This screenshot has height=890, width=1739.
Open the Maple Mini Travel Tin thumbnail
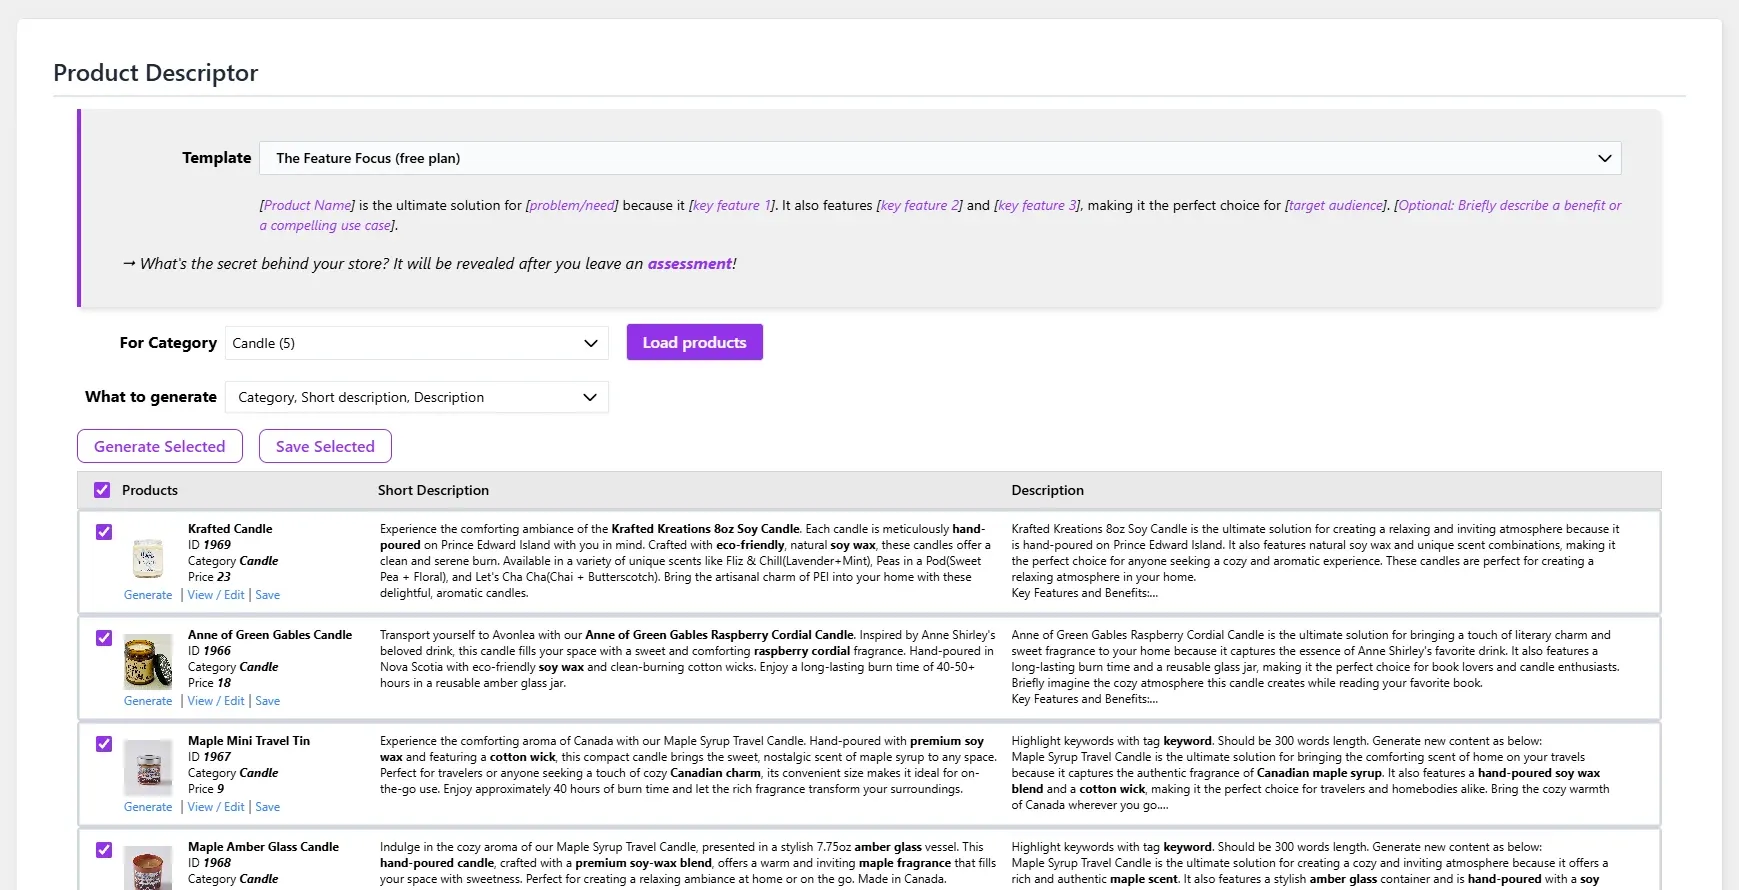tap(148, 769)
